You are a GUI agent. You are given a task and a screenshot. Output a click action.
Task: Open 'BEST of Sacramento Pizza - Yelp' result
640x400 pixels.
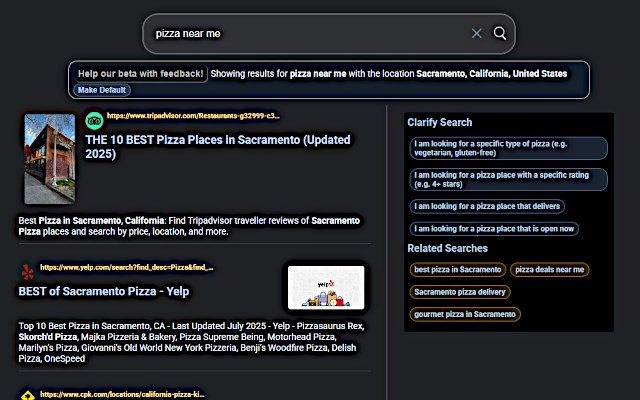click(x=104, y=291)
